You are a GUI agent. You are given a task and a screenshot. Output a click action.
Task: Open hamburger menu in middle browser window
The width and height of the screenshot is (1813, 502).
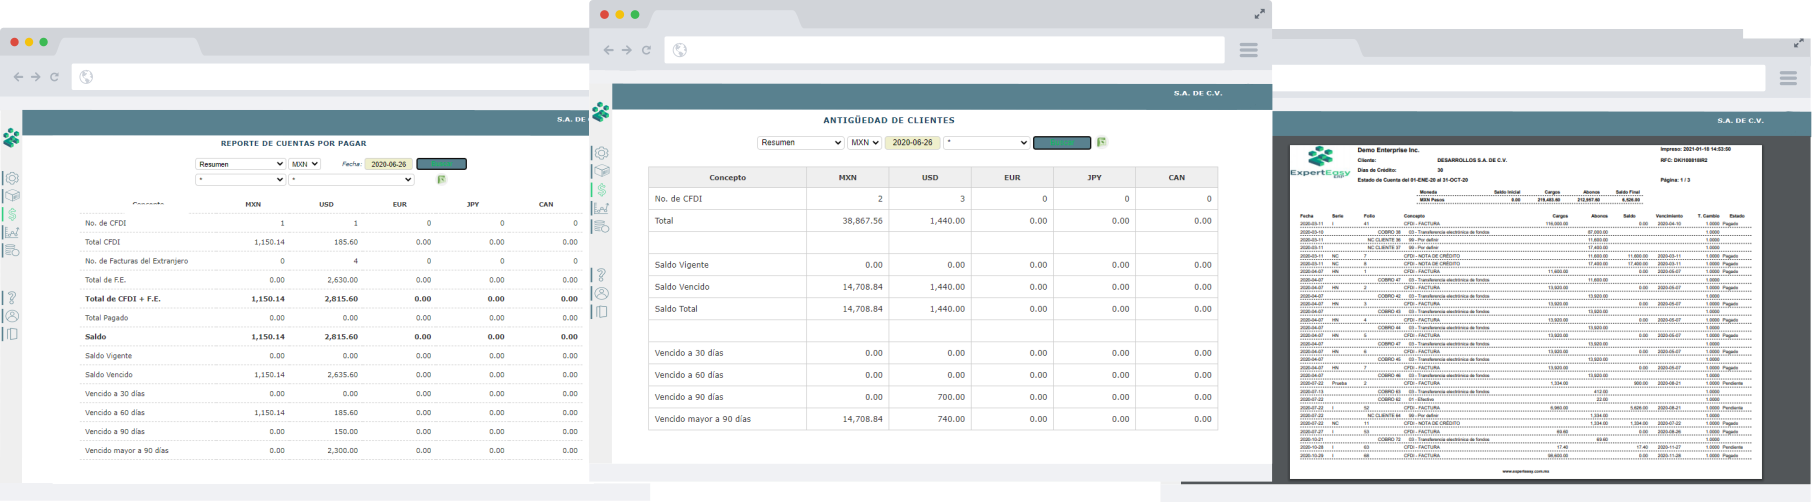(x=1248, y=50)
